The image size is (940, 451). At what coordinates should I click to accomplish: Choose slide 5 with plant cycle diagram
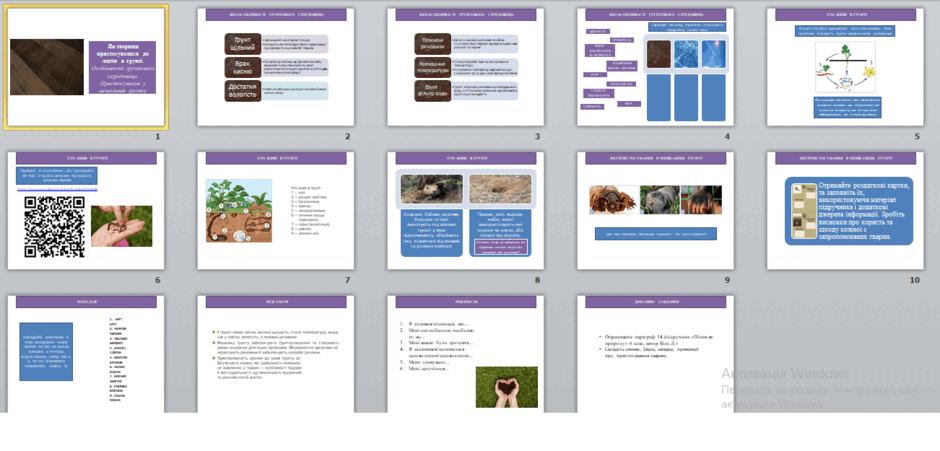click(x=845, y=67)
